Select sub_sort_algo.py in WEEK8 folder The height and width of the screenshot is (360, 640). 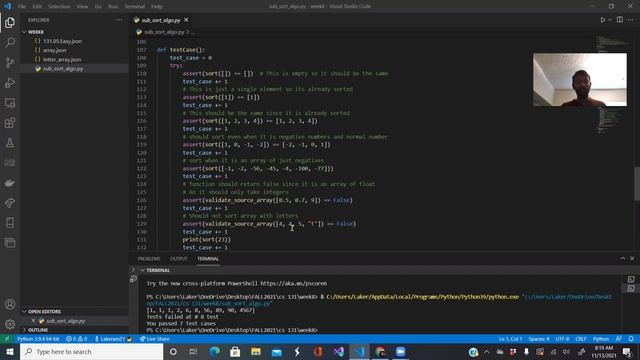tap(63, 69)
